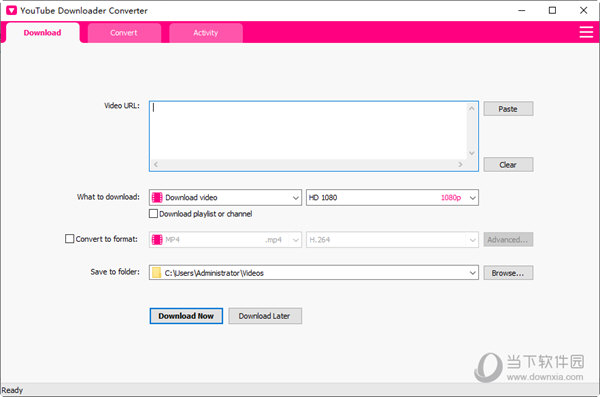Close the YouTube Downloader Converter window

coord(584,10)
